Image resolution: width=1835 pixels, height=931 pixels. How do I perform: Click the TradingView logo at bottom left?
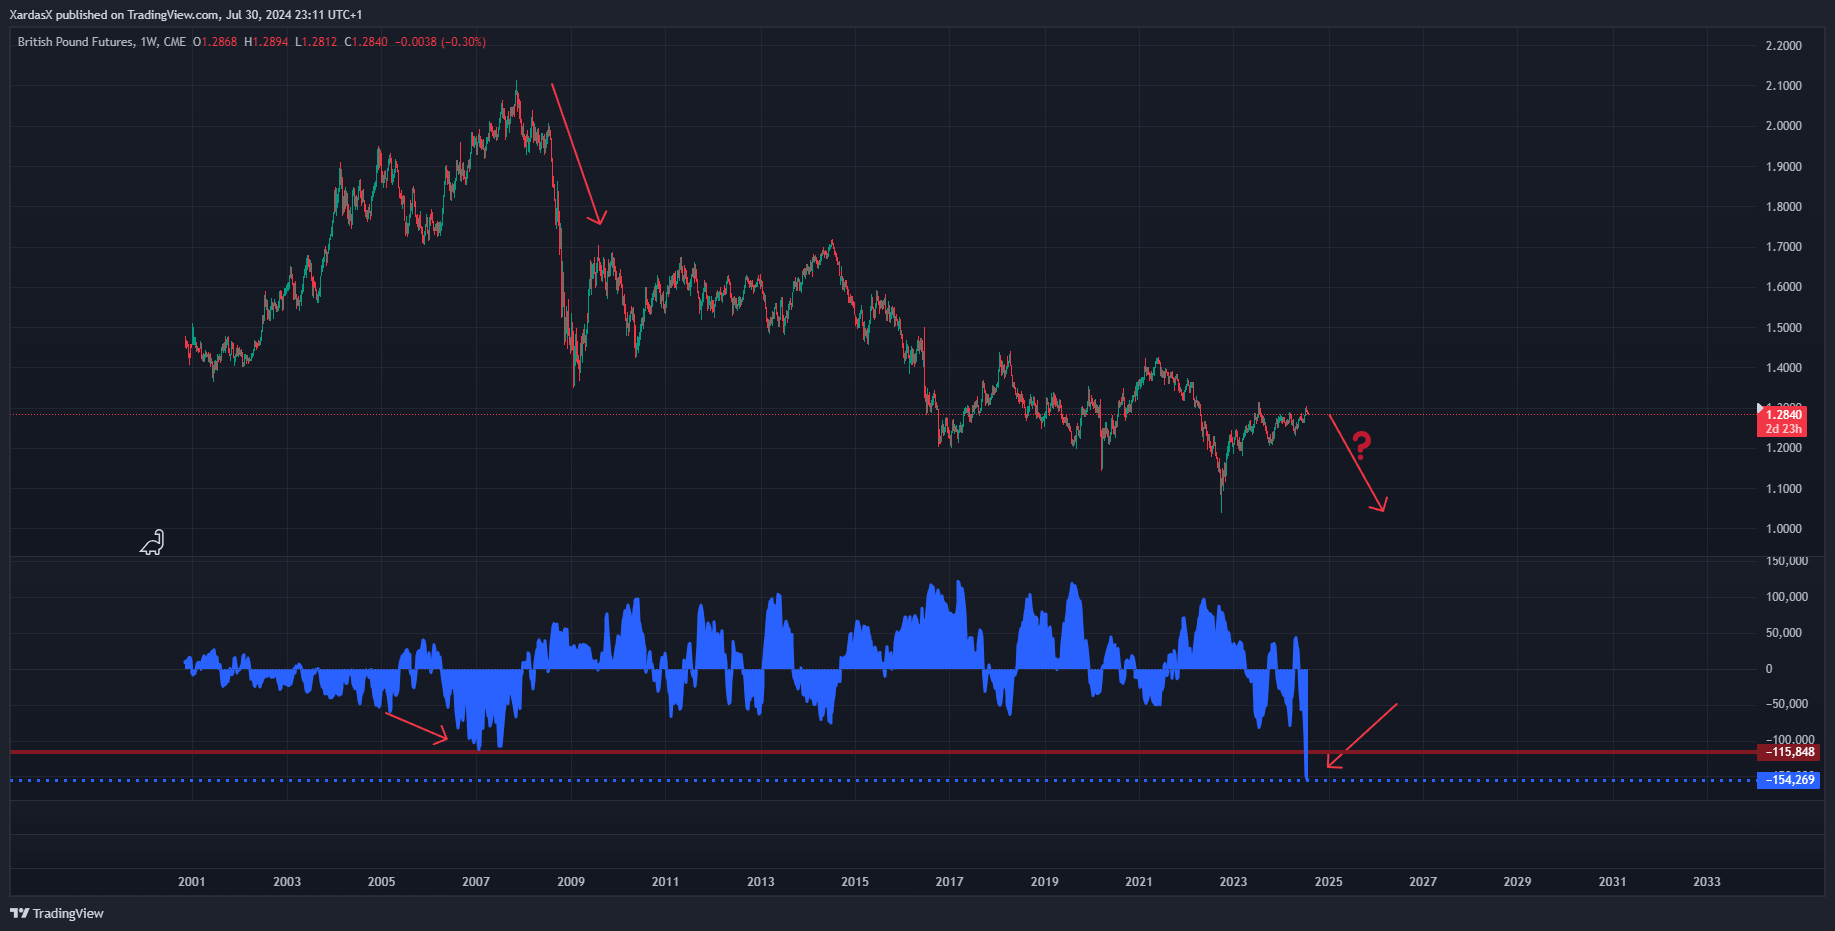click(57, 913)
